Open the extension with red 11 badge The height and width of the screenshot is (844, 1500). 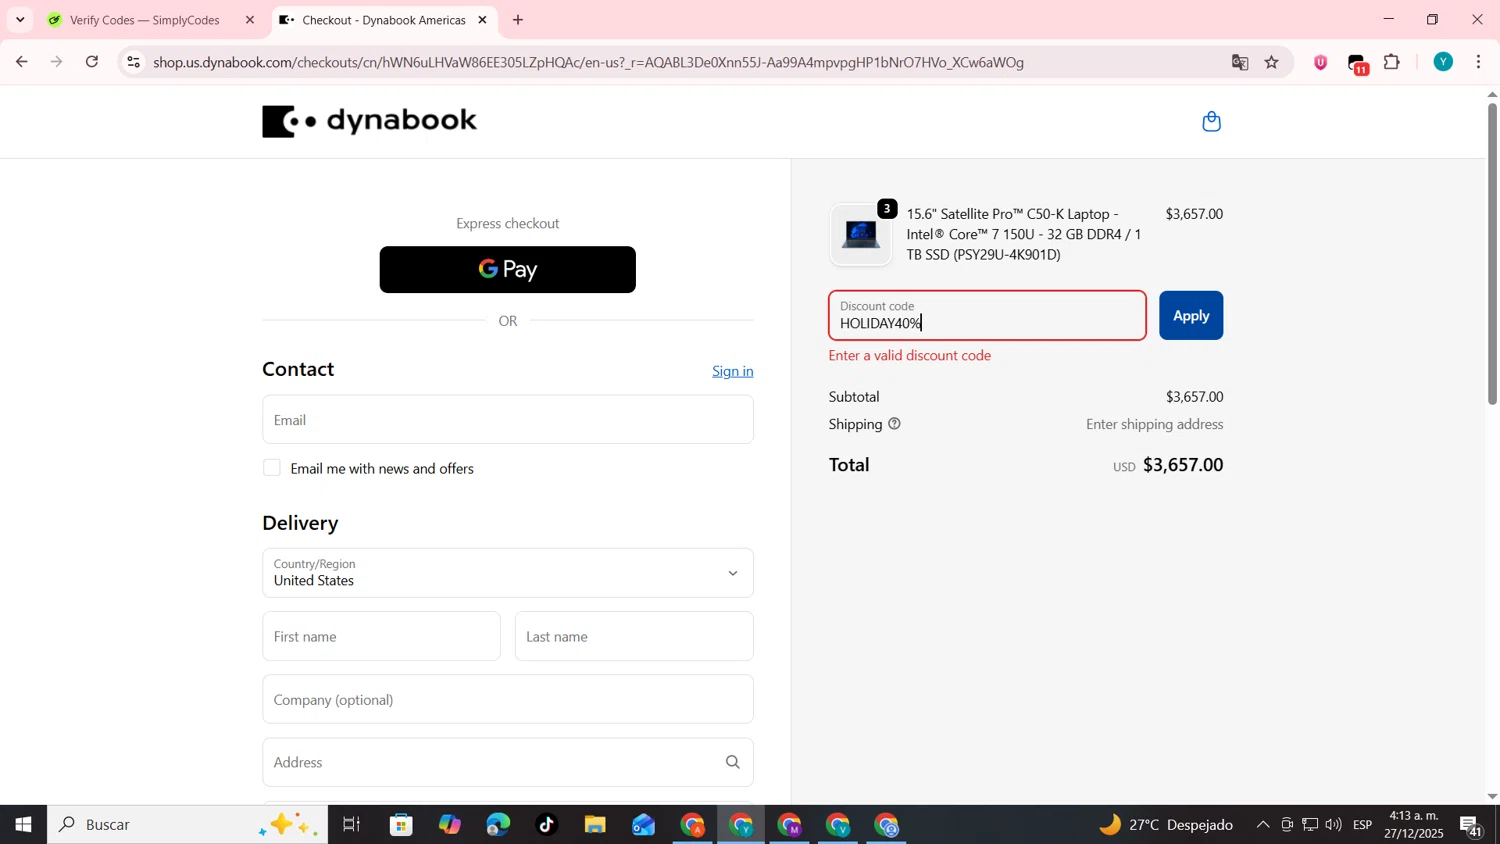point(1358,64)
